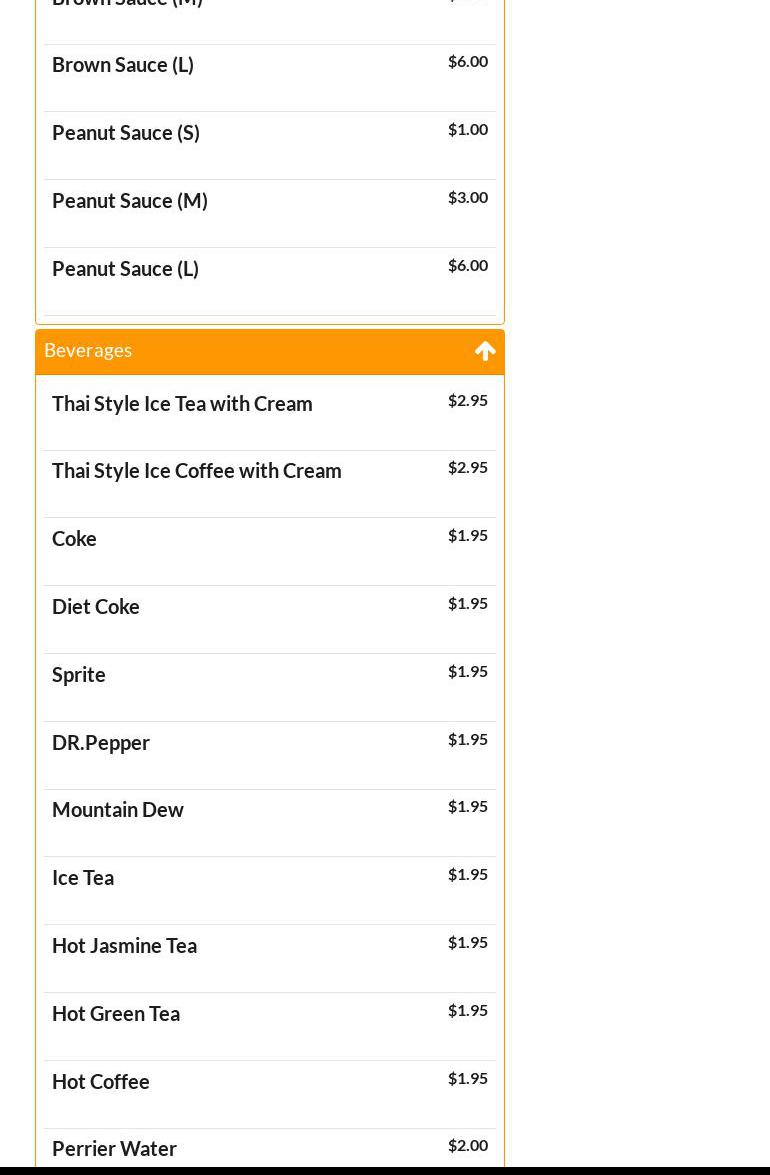This screenshot has width=770, height=1175.
Task: Click the $2.00 price of Perrier Water
Action: pos(468,1145)
